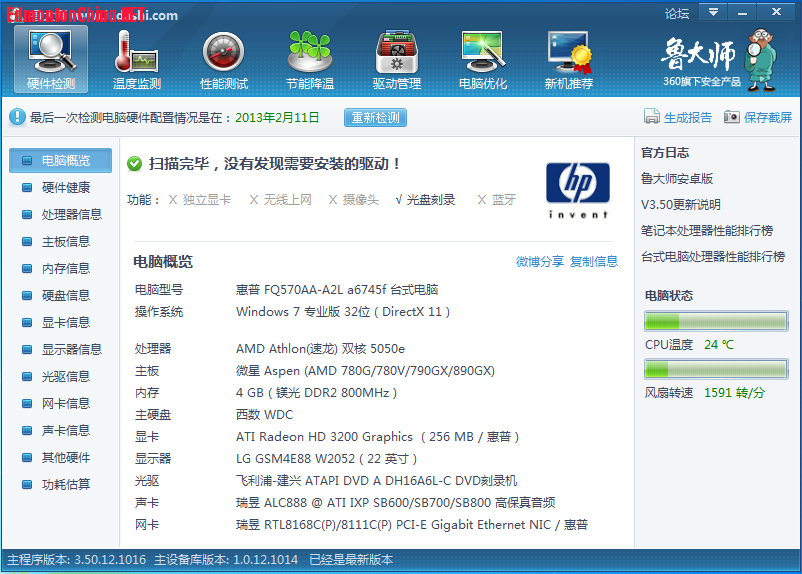Click the 生成报告 link text
Screen dimensions: 802x574
coord(687,118)
